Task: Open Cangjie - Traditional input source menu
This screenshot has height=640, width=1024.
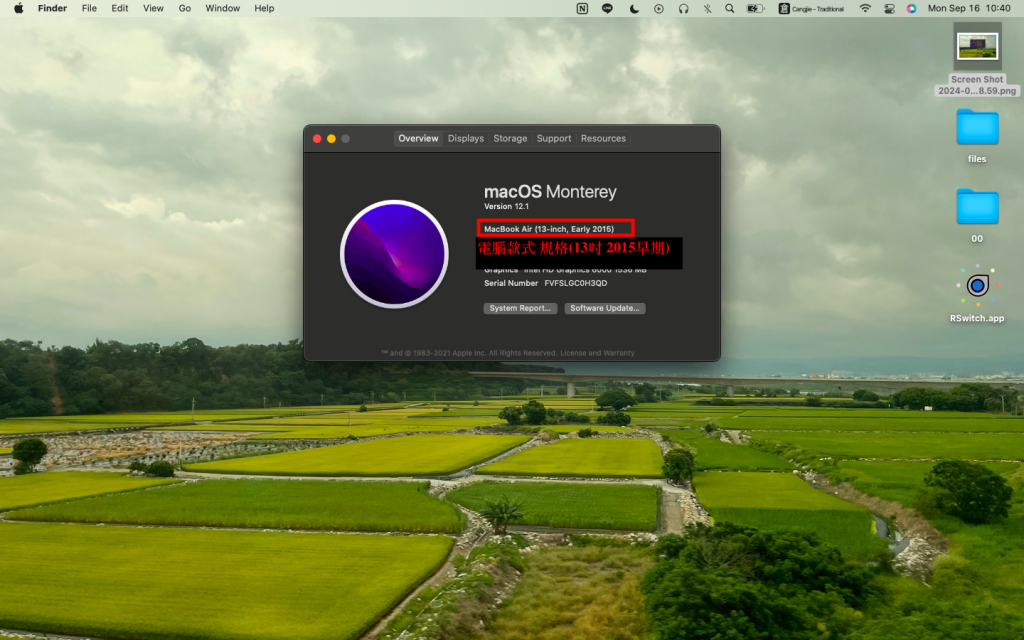Action: 811,8
